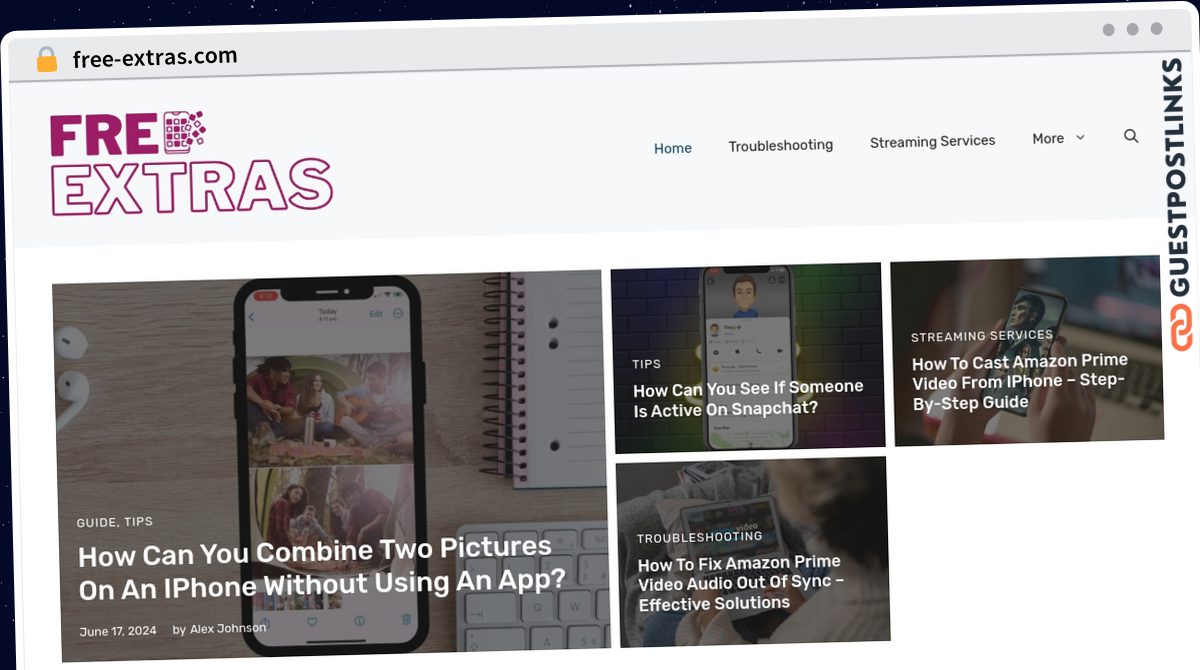Open the 'Amazon Prime Video Audio Out Of Sync' article
1200x670 pixels.
740,583
